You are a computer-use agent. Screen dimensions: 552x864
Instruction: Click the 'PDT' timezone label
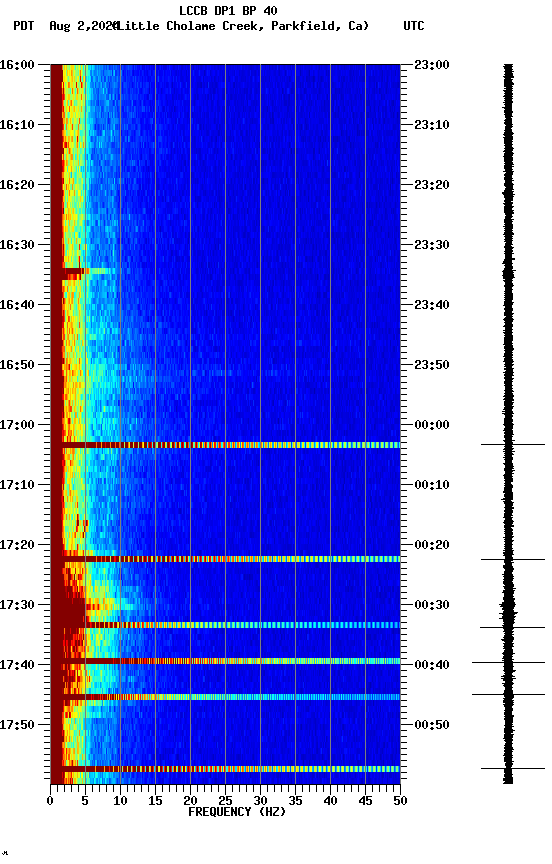coord(24,26)
